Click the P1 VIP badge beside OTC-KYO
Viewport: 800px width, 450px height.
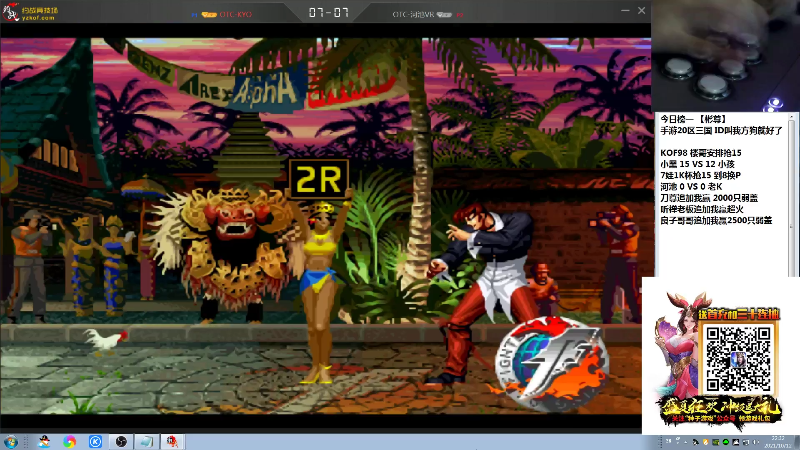click(x=209, y=15)
